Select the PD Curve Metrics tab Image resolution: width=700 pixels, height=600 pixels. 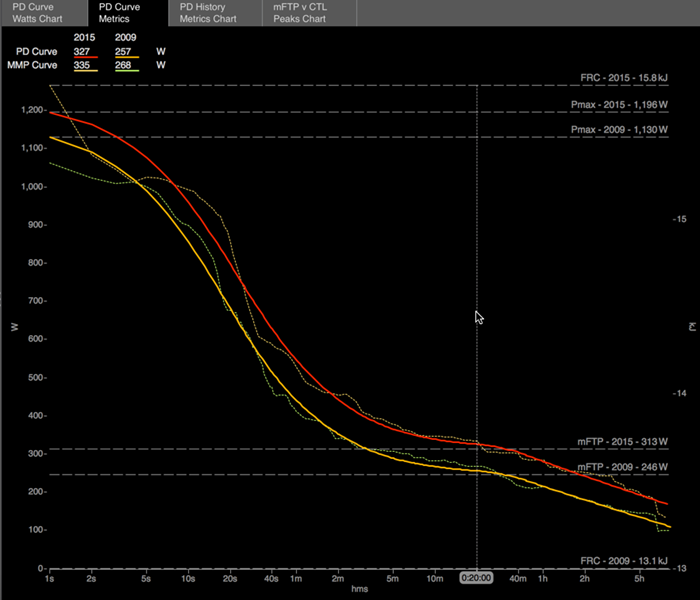click(128, 13)
